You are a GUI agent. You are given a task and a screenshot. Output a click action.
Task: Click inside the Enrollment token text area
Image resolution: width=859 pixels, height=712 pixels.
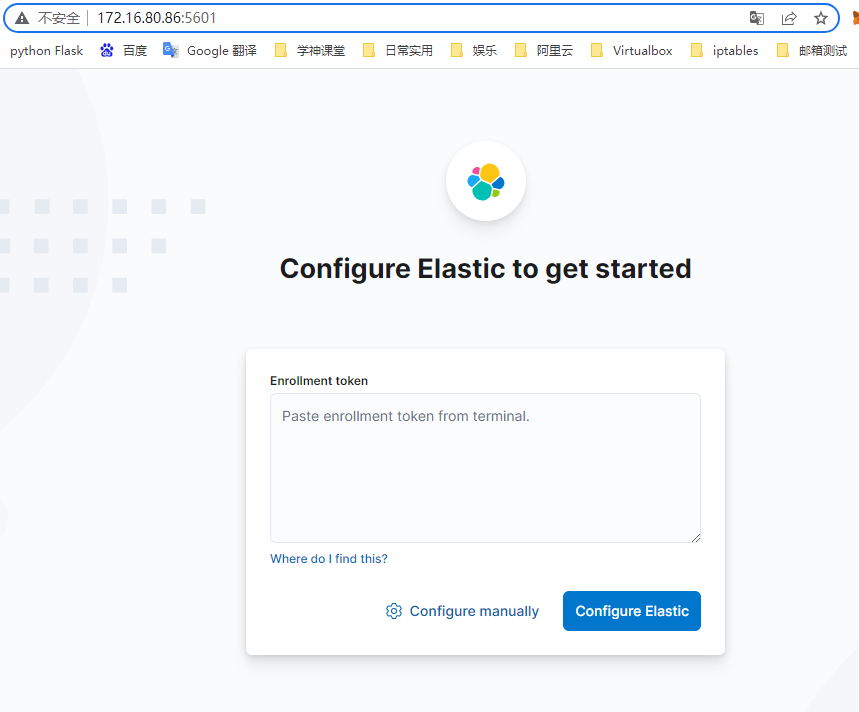coord(485,468)
